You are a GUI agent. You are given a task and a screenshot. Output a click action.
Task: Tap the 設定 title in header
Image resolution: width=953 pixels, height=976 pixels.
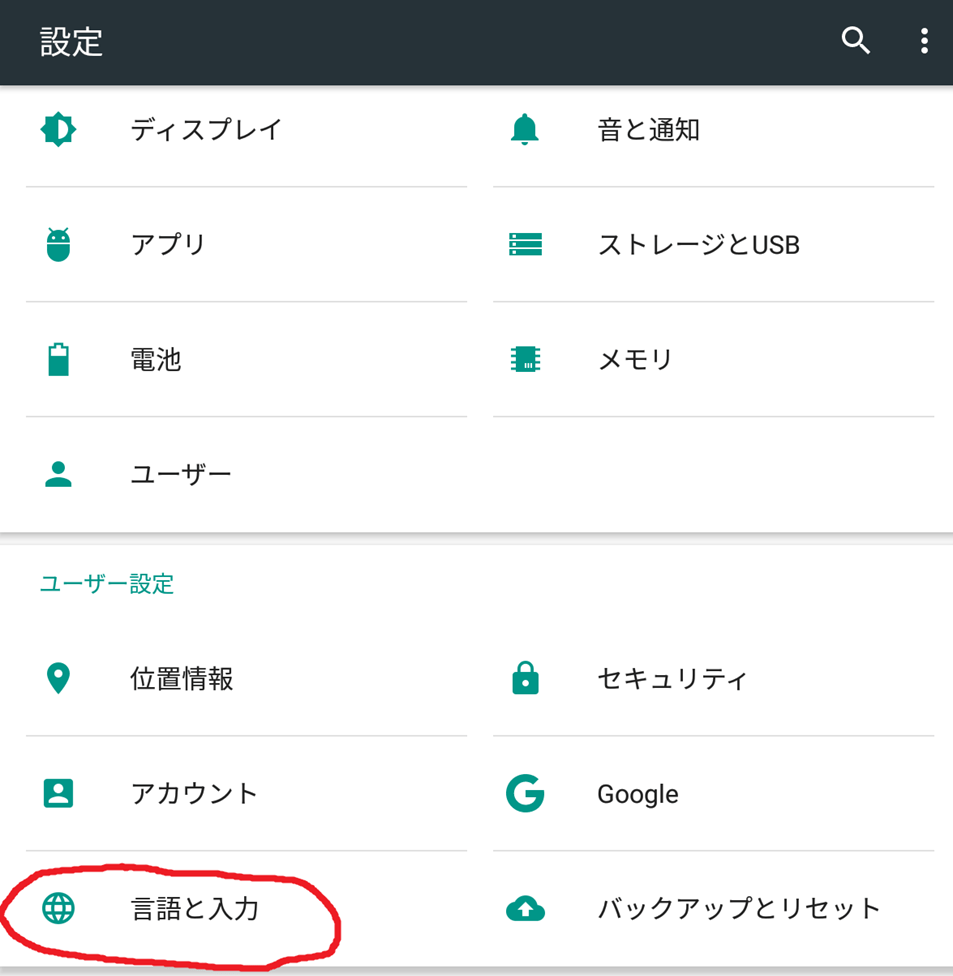click(x=72, y=42)
